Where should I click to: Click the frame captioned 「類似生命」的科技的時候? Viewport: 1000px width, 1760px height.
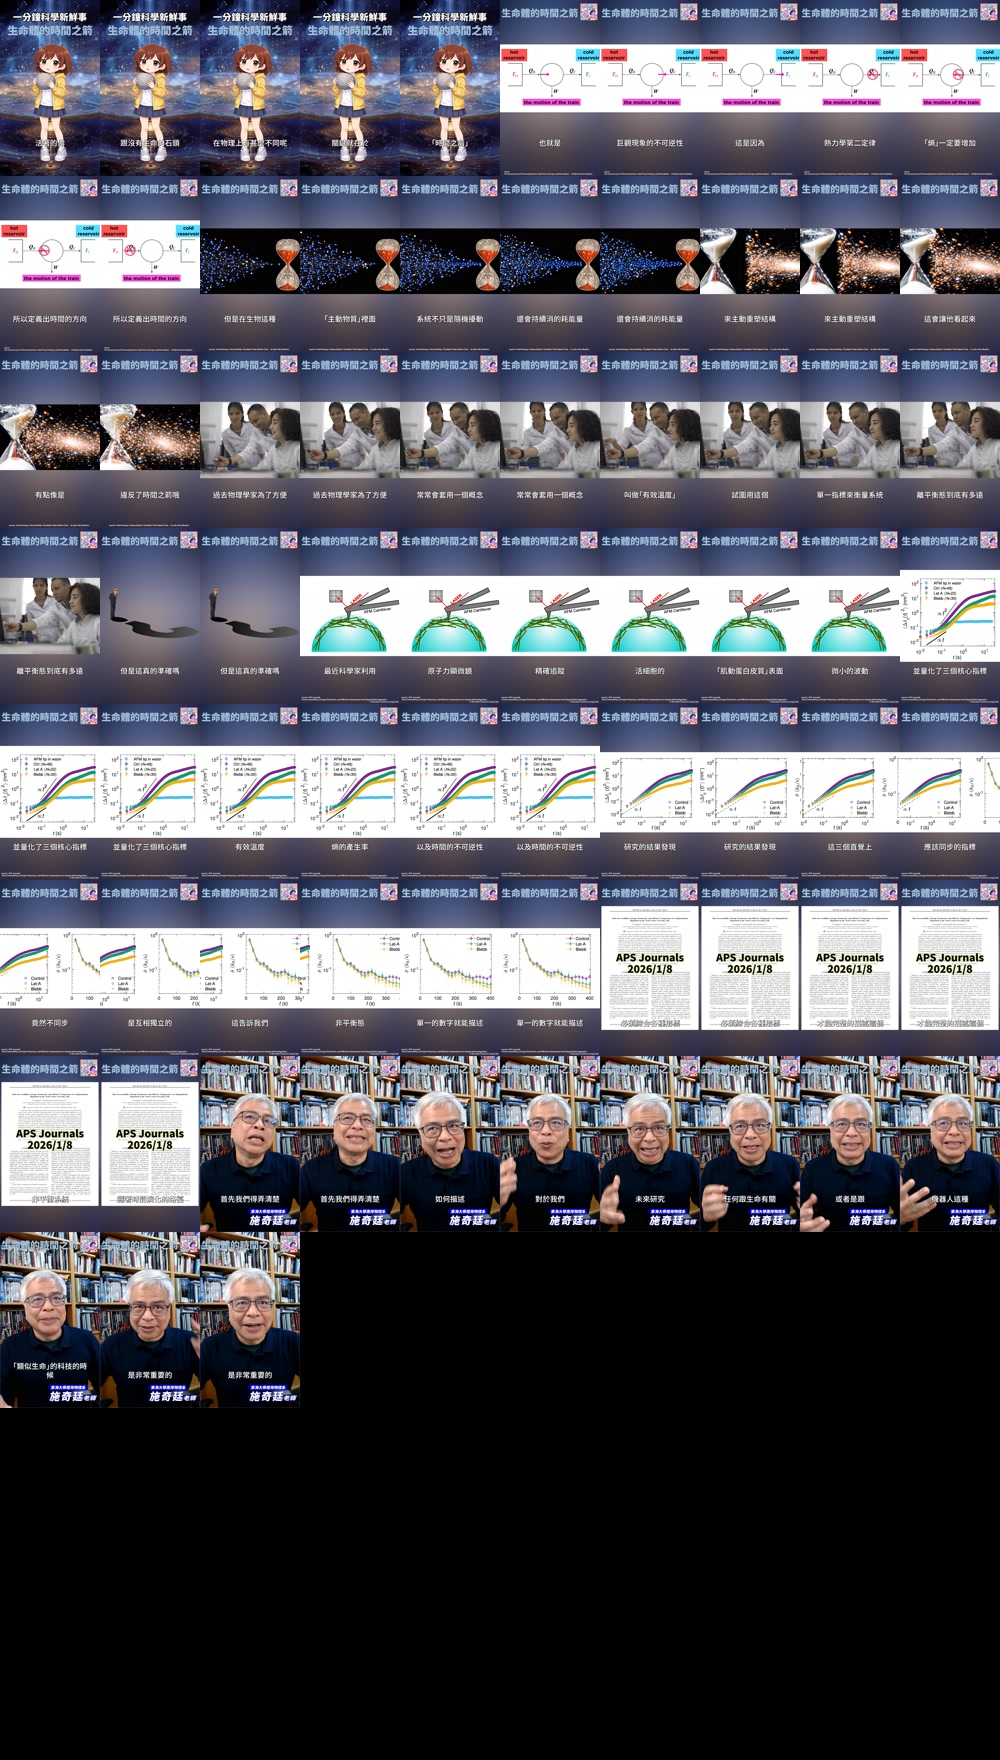tap(50, 1320)
